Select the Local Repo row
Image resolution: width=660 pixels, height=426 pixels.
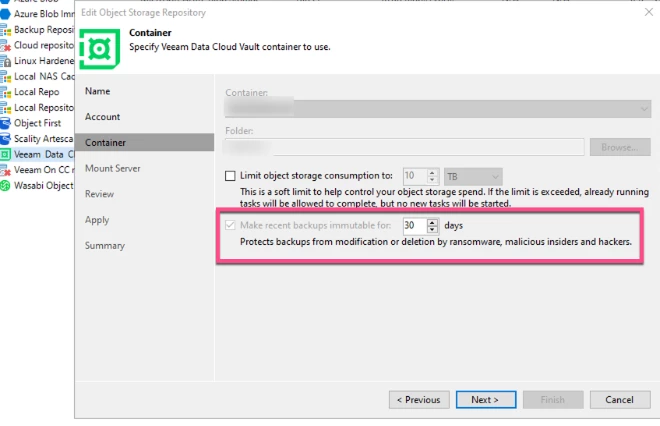pos(37,92)
